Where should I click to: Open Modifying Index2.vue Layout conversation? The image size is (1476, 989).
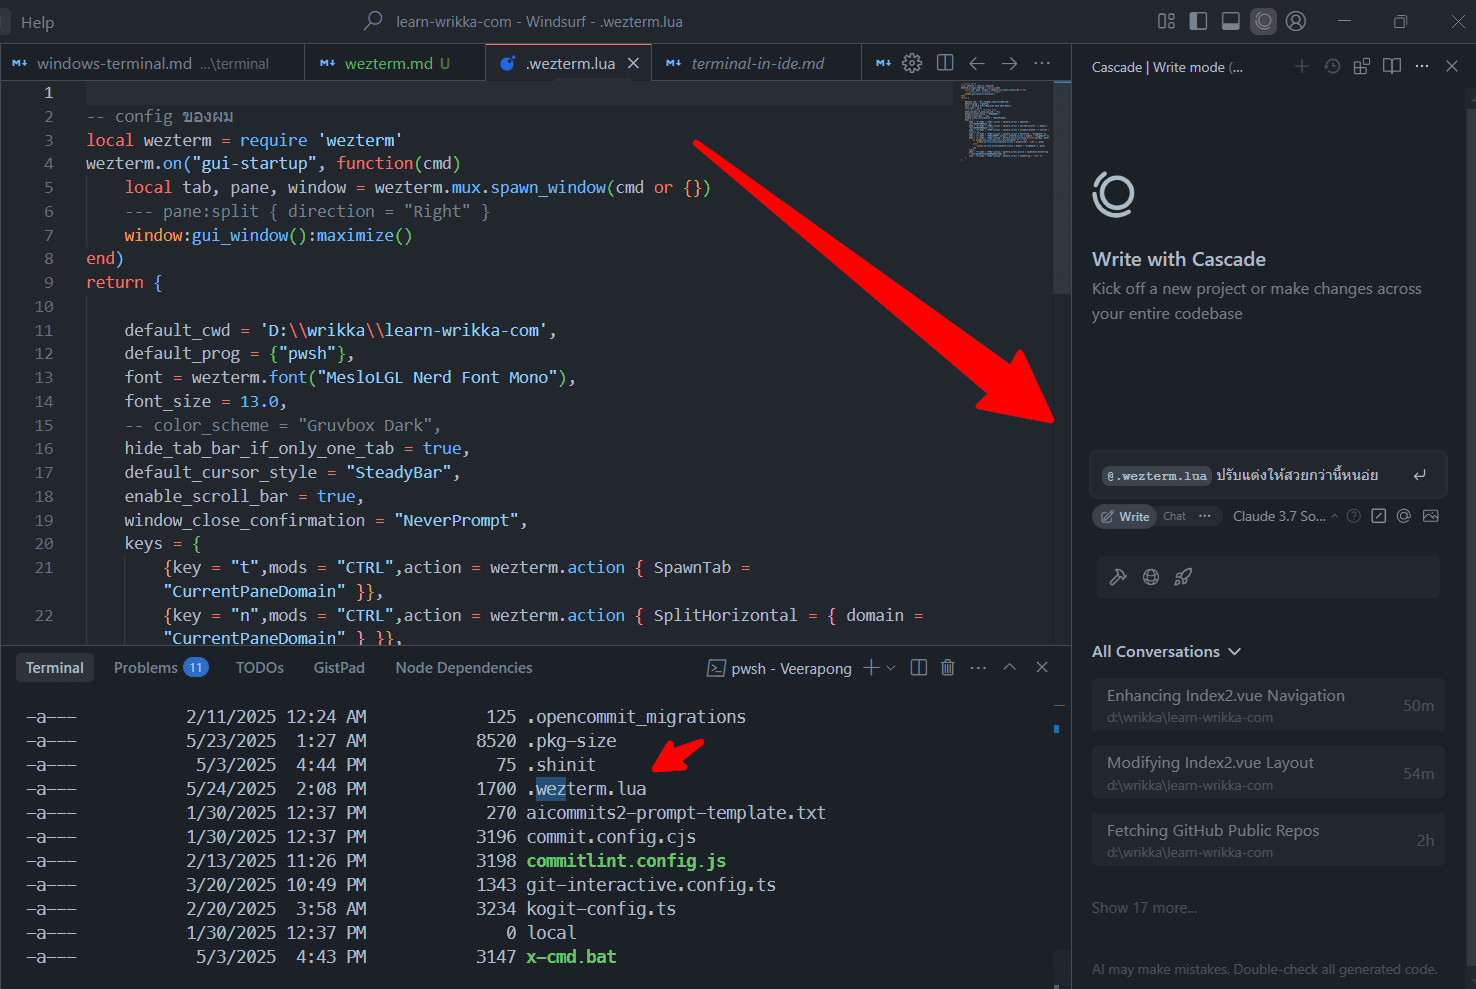[x=1268, y=772]
